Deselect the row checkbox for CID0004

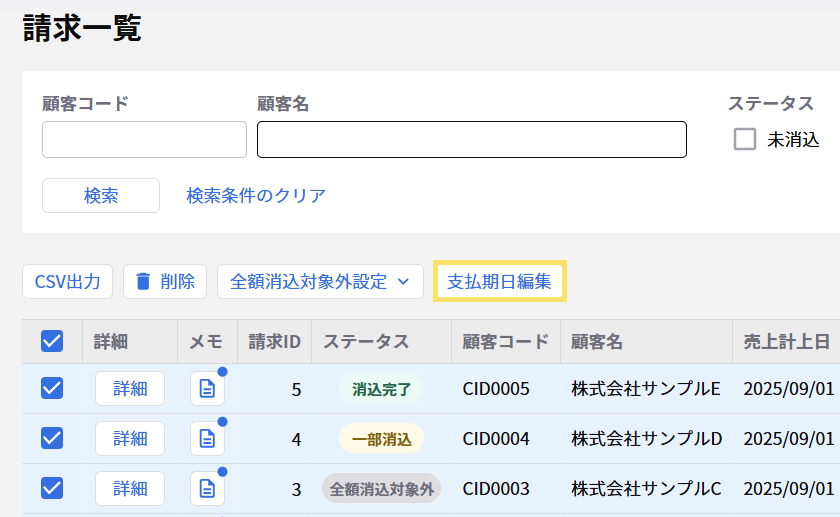[x=52, y=438]
